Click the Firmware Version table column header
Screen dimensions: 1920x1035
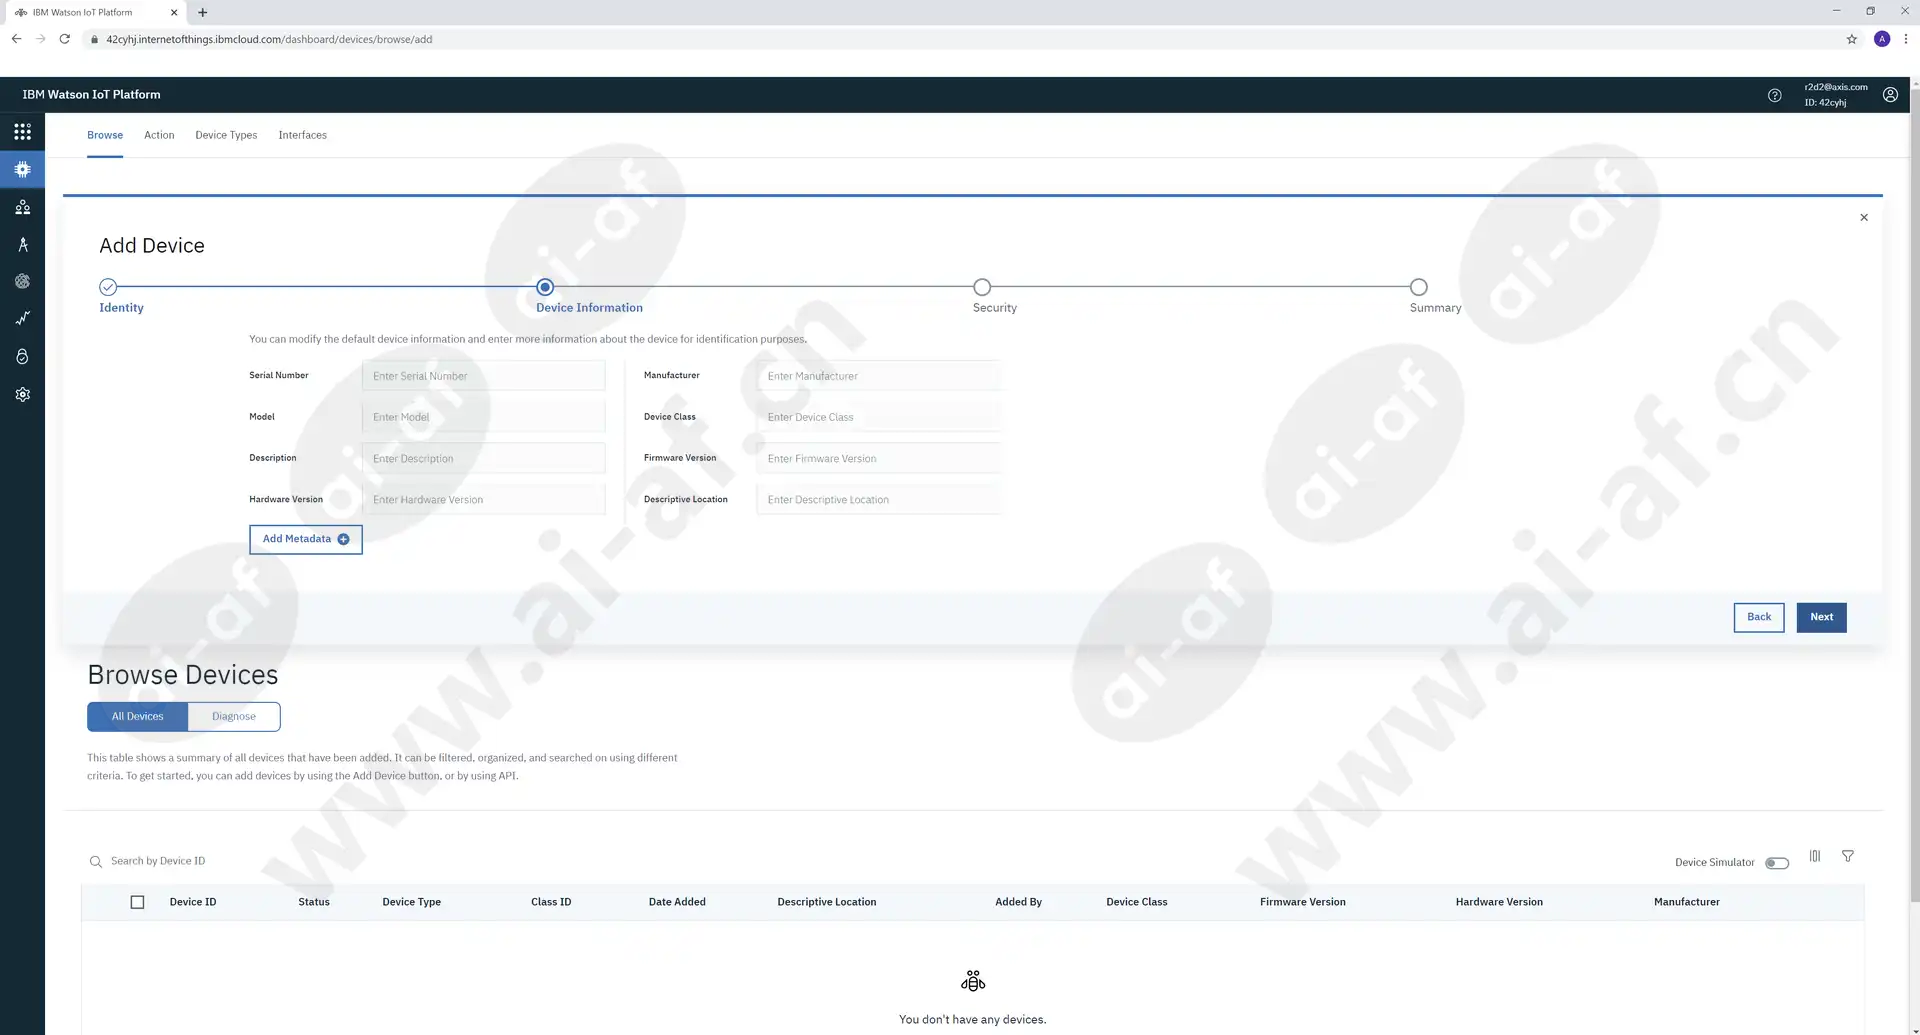pyautogui.click(x=1302, y=902)
